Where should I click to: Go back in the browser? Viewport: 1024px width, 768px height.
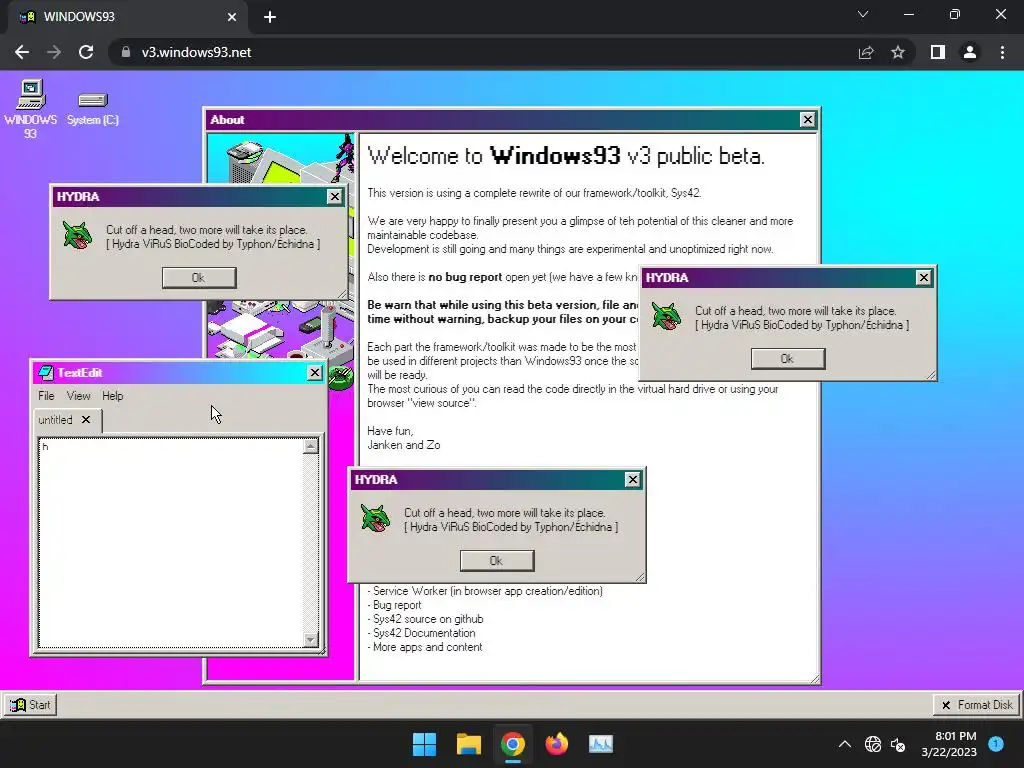click(x=22, y=52)
